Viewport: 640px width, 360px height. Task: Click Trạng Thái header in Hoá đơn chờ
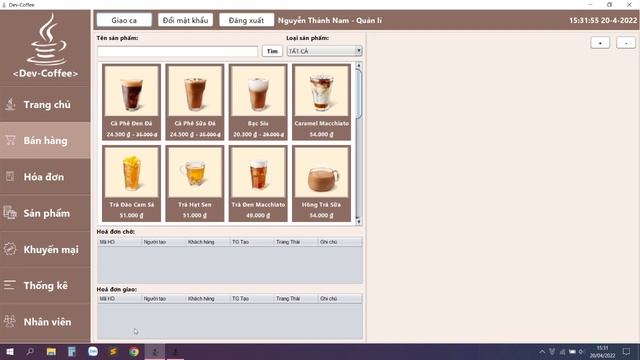click(x=296, y=242)
